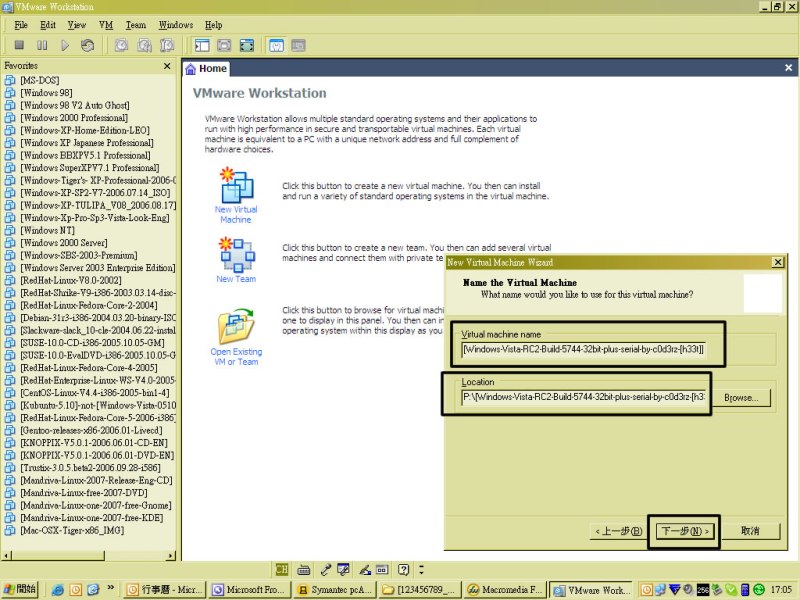Click the New Virtual Machine icon
Viewport: 800px width, 600px height.
[x=236, y=185]
